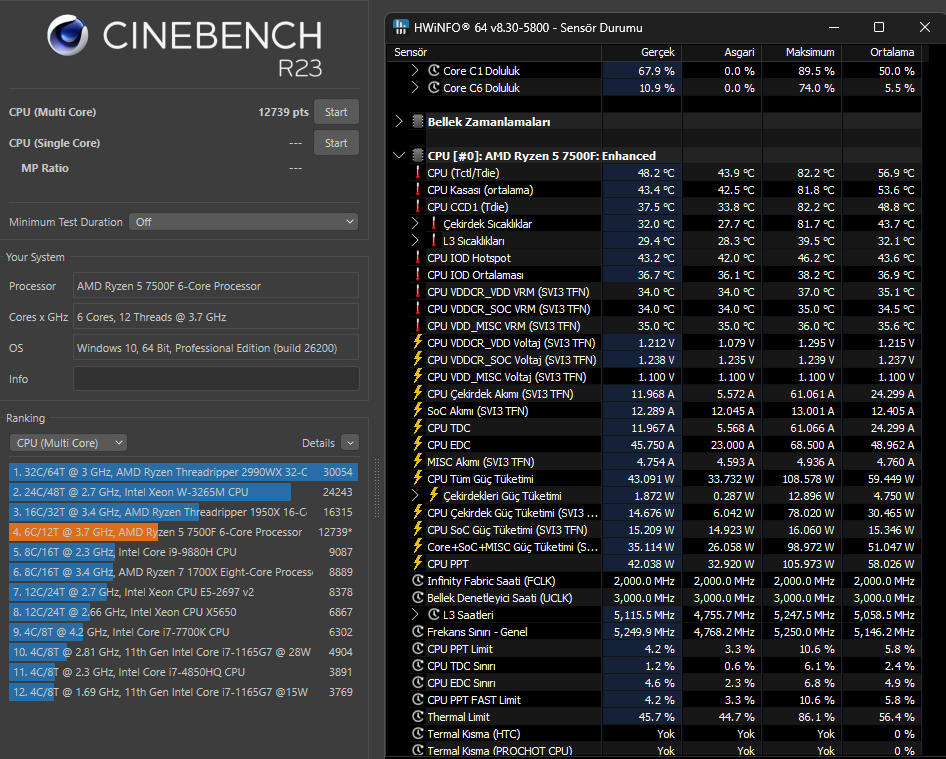Click the thermometer icon of CPU (Tctl/Tdie)
The width and height of the screenshot is (946, 759).
point(417,173)
